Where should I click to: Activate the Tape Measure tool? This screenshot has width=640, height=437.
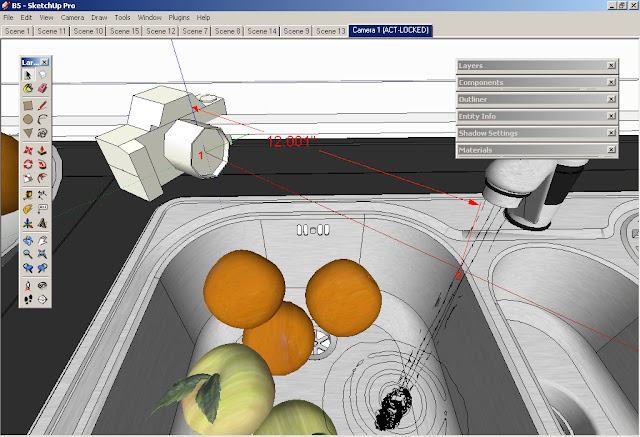click(x=28, y=195)
